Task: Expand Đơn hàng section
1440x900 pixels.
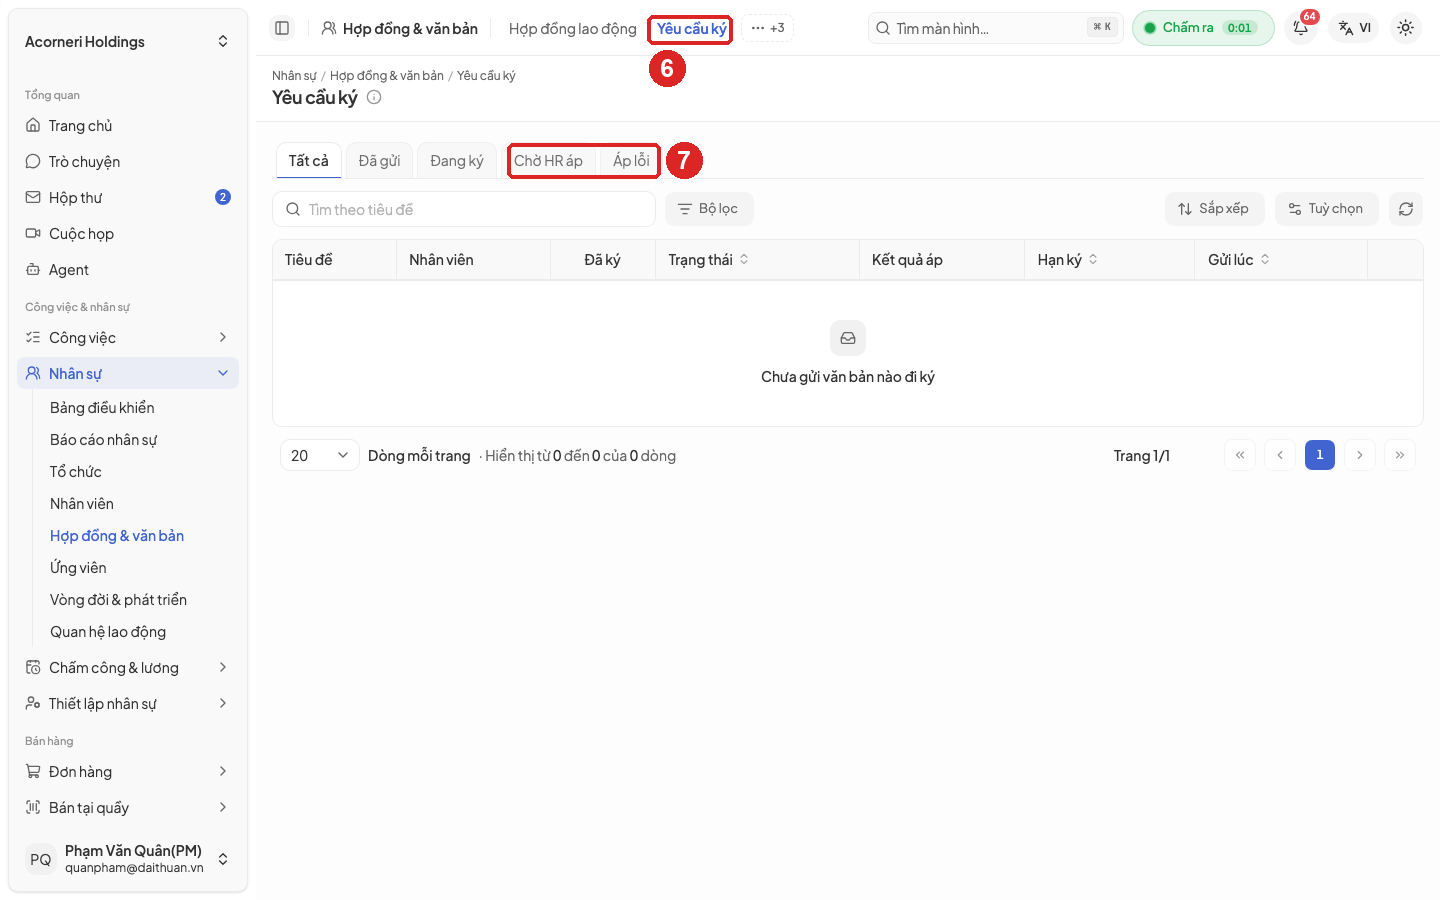Action: [x=128, y=772]
